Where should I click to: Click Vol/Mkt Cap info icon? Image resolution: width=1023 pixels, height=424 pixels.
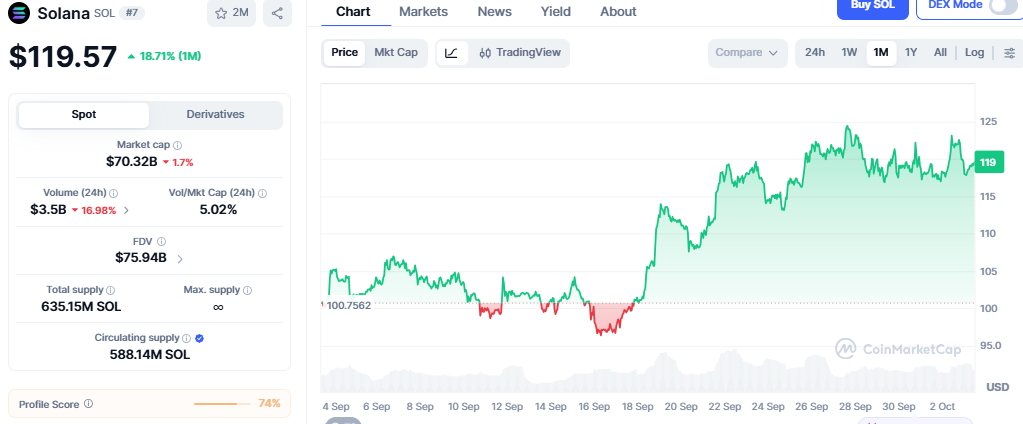pyautogui.click(x=262, y=193)
